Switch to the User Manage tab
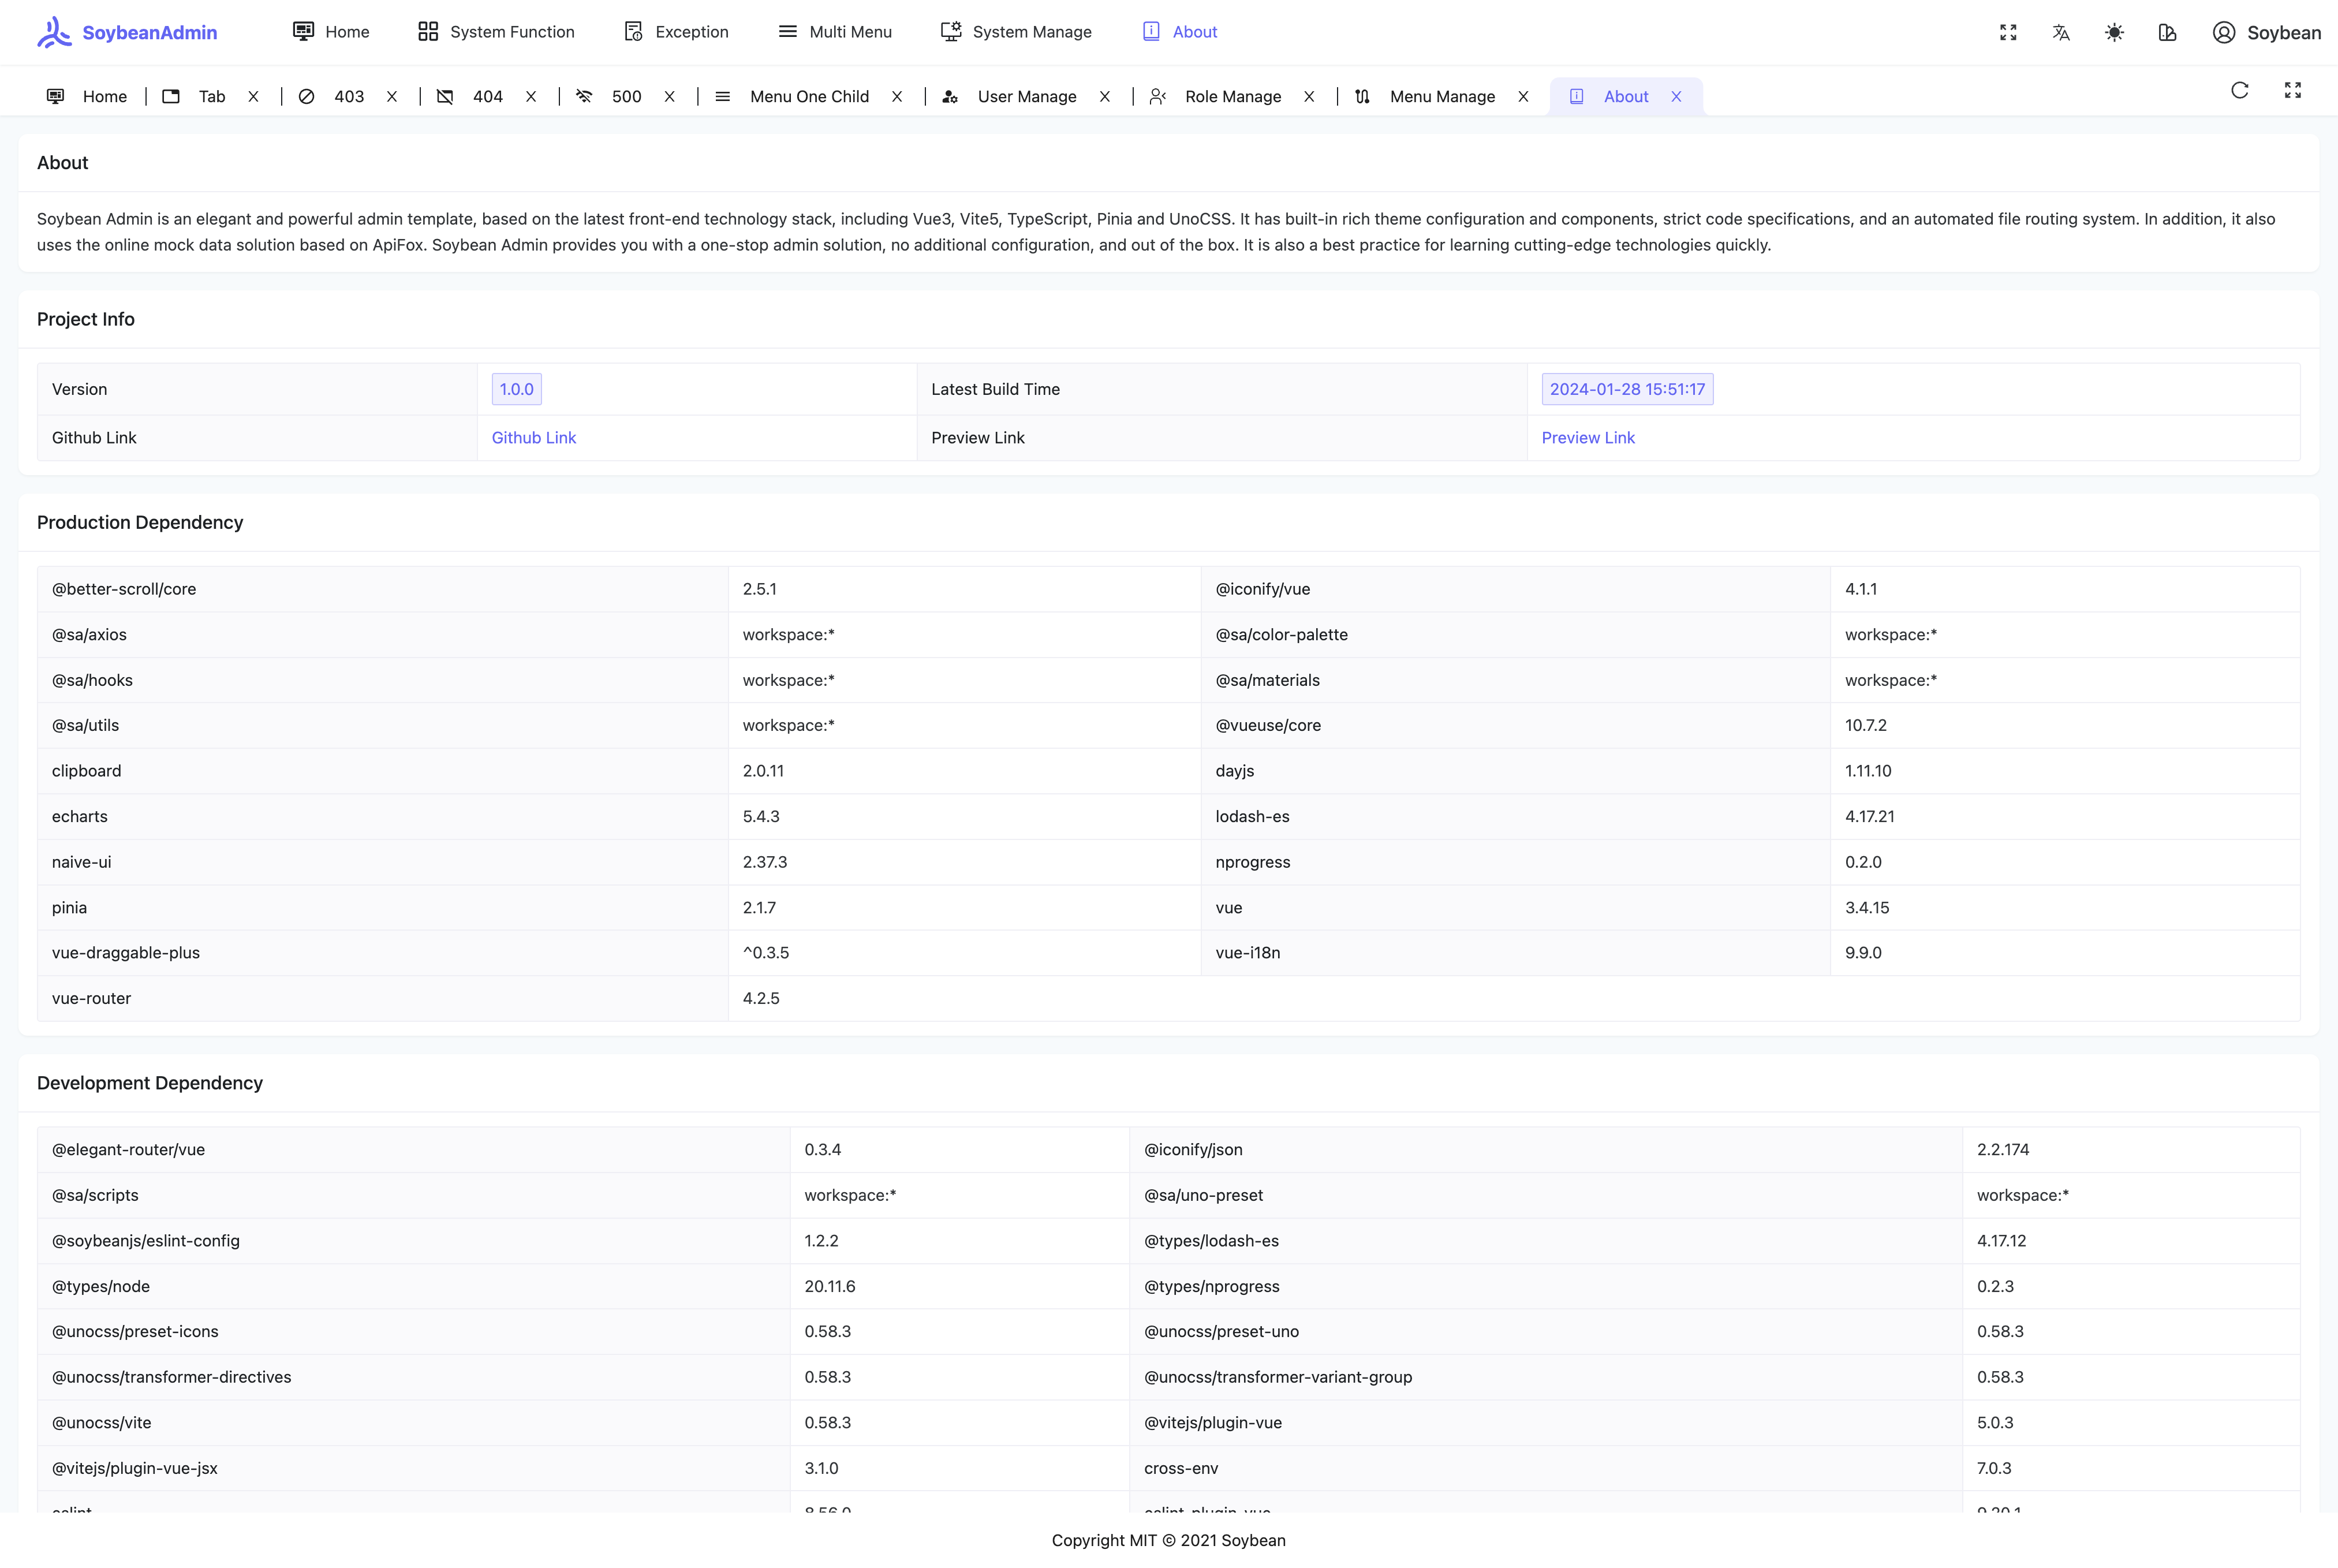Viewport: 2338px width, 1568px height. (x=1027, y=96)
